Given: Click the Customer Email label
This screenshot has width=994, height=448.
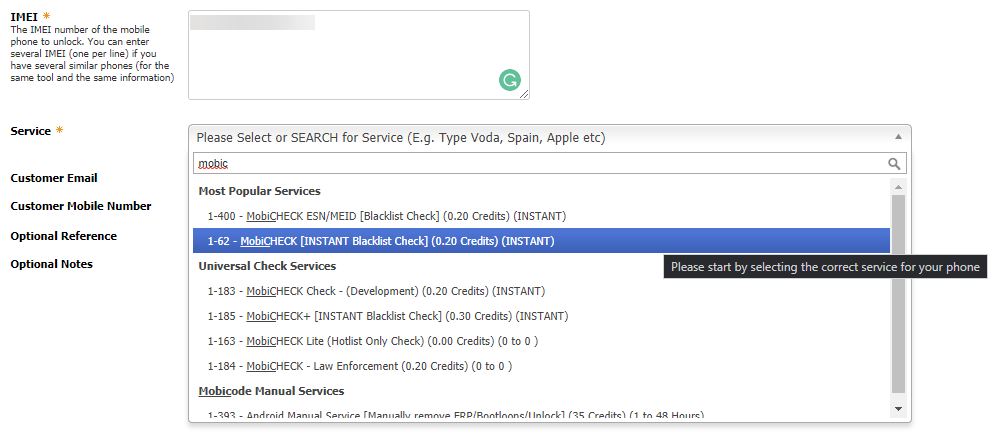Looking at the screenshot, I should (54, 178).
